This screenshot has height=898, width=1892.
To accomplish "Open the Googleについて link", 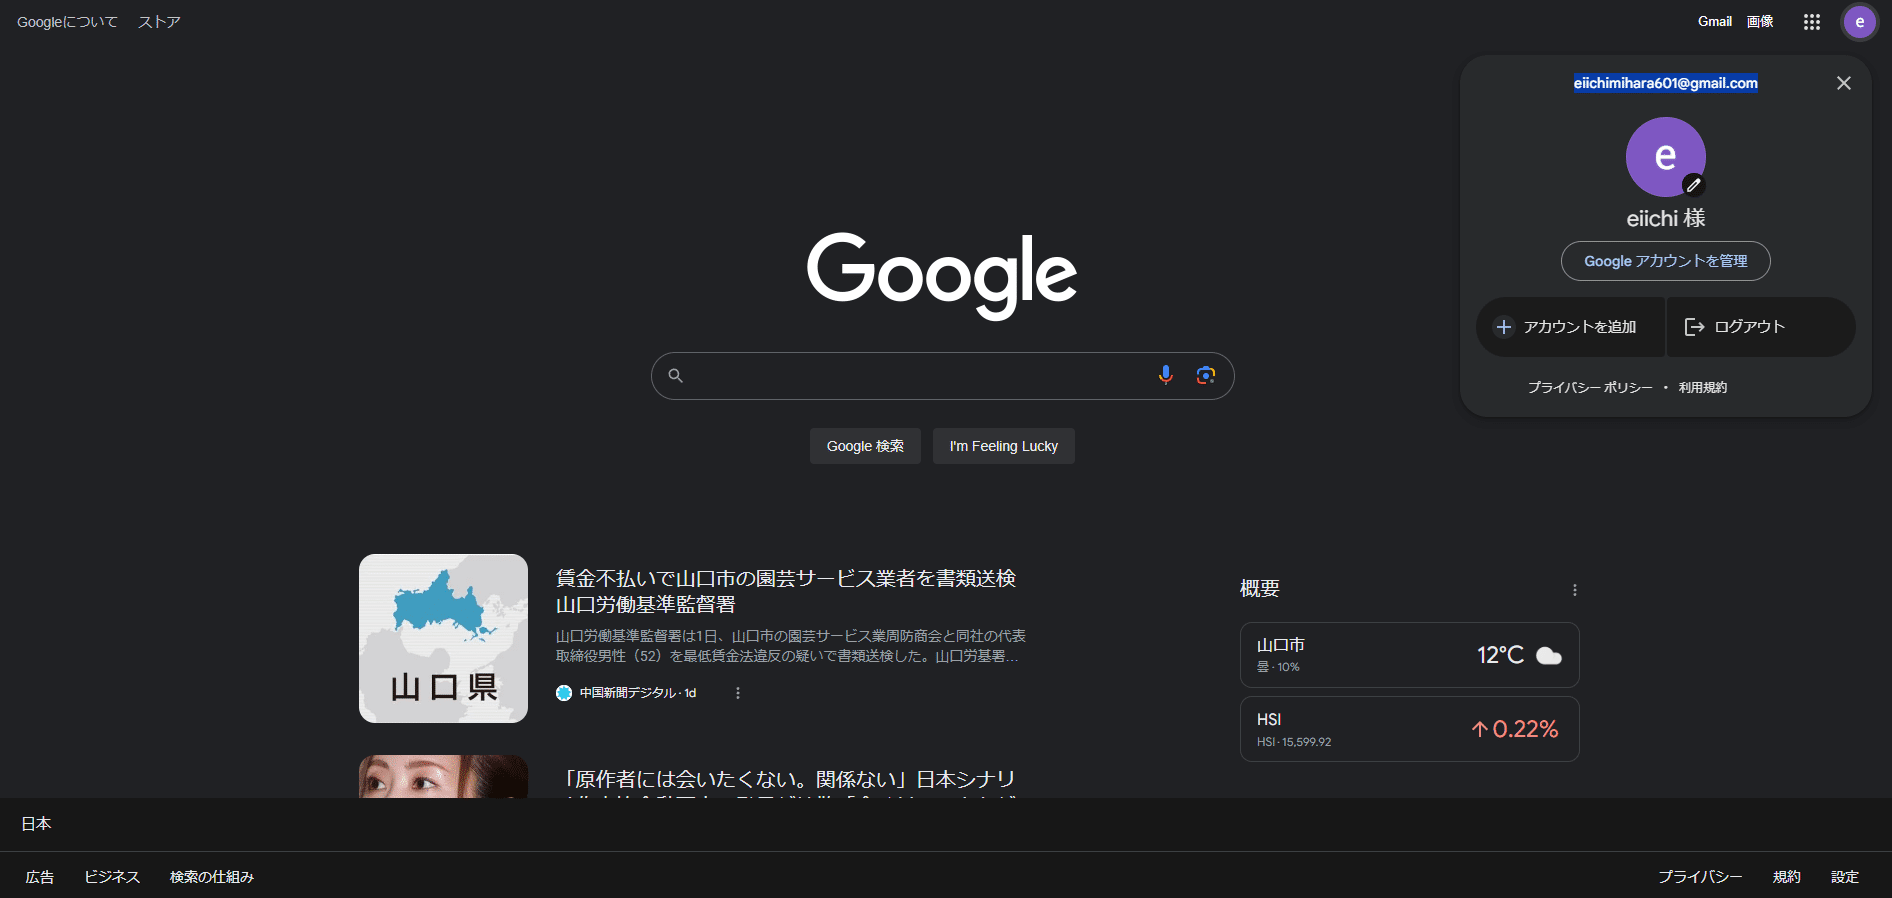I will pos(67,22).
